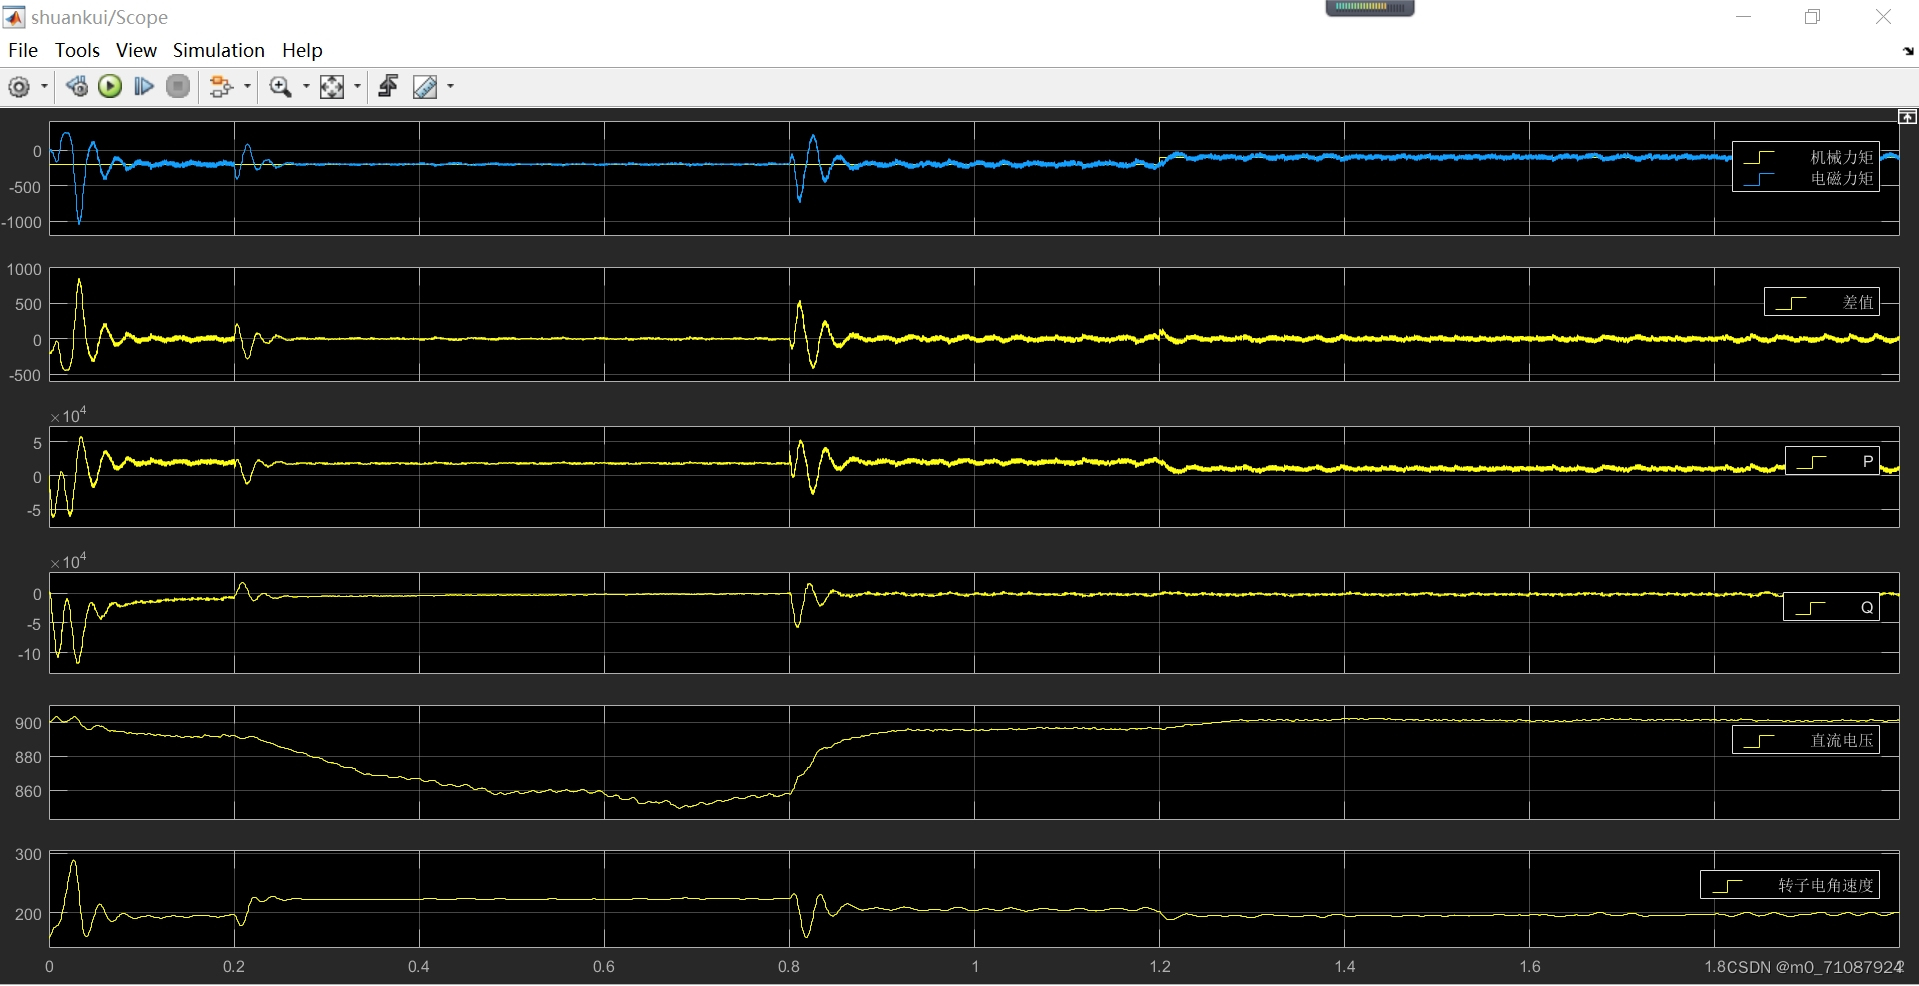Click the 转子电角速度 legend

click(x=1790, y=885)
